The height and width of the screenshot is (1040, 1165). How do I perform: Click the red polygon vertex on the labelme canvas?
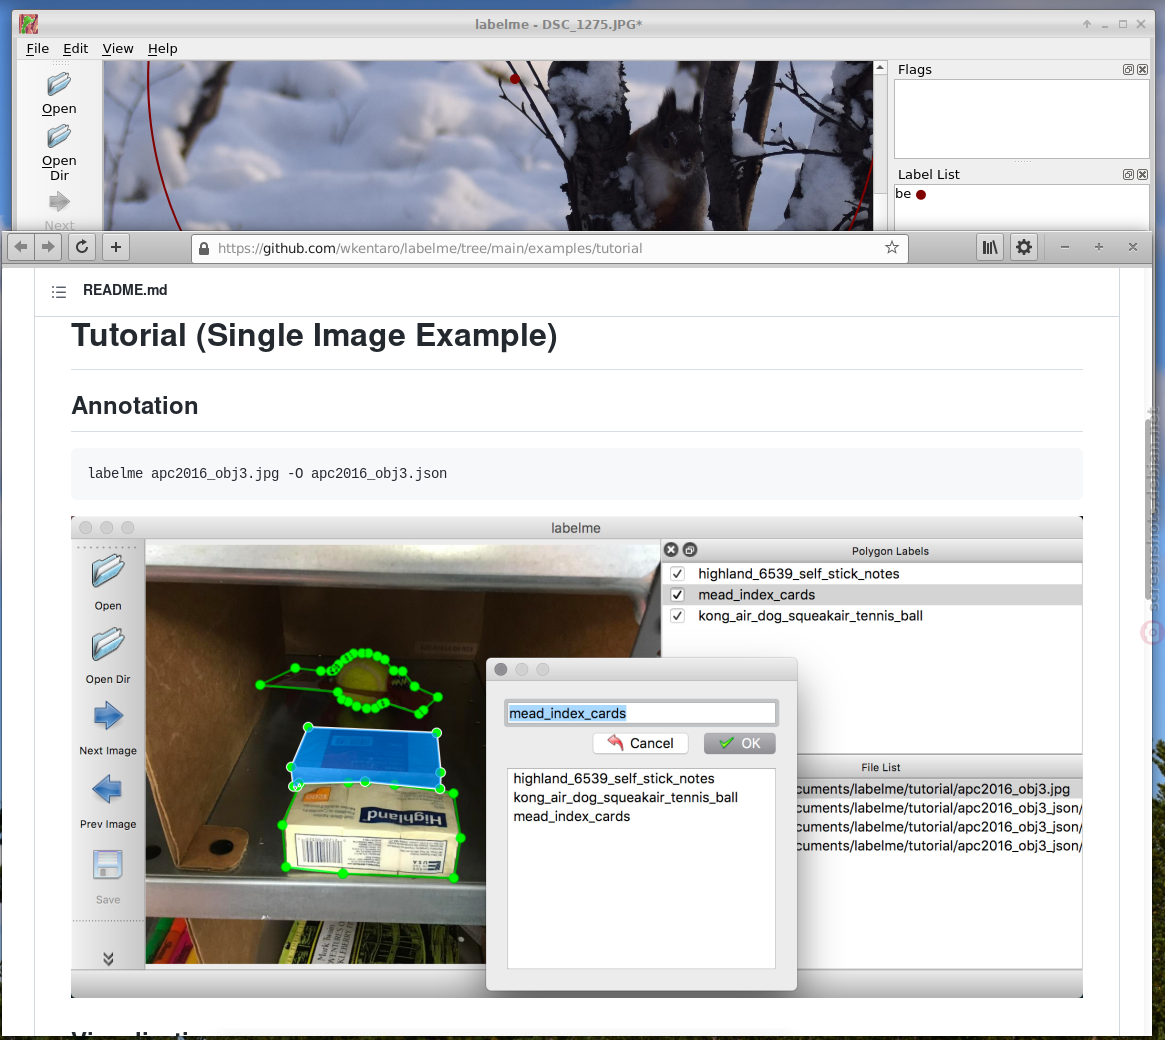click(x=514, y=79)
